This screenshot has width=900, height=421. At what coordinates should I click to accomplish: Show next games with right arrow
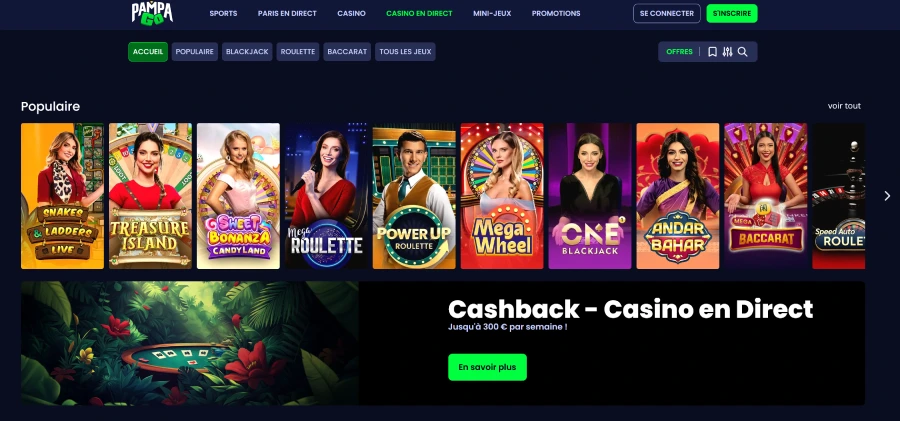point(887,196)
